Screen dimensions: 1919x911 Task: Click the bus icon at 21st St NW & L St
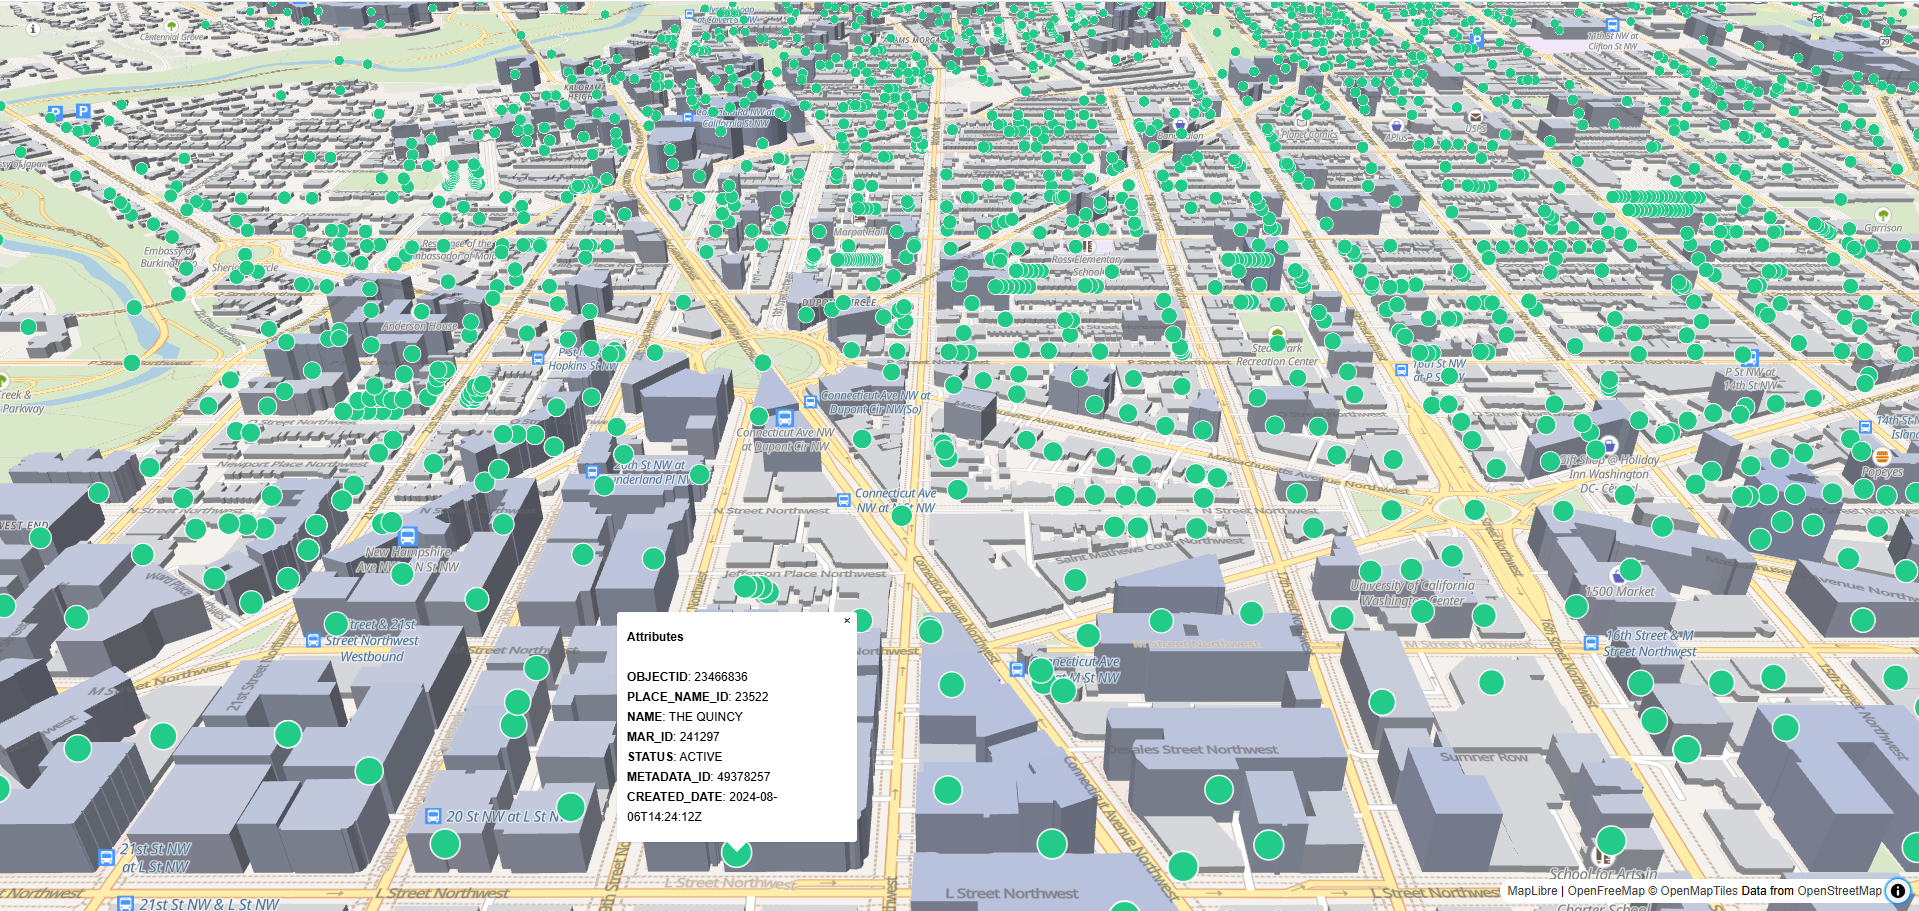(x=125, y=904)
